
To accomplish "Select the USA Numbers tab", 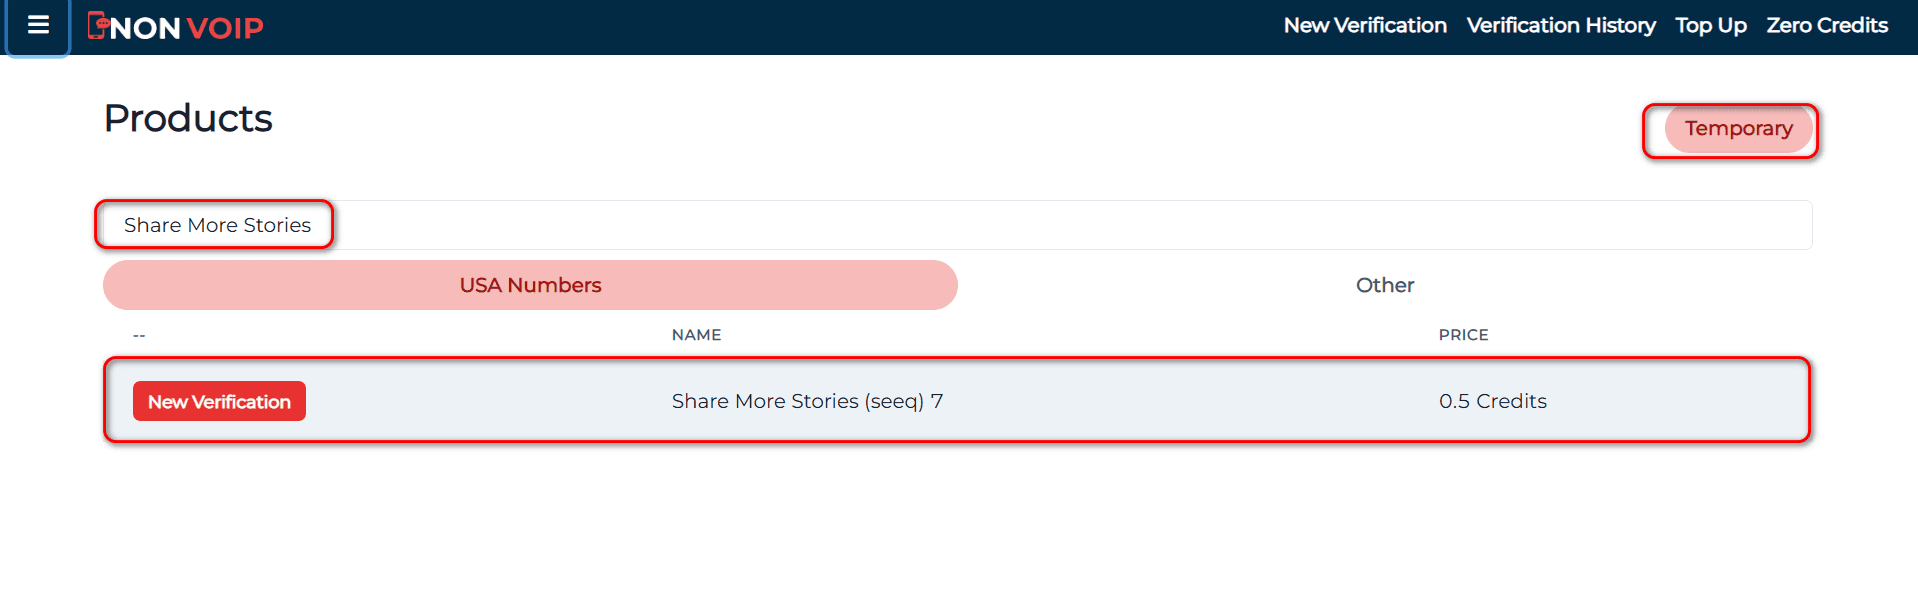I will point(530,285).
